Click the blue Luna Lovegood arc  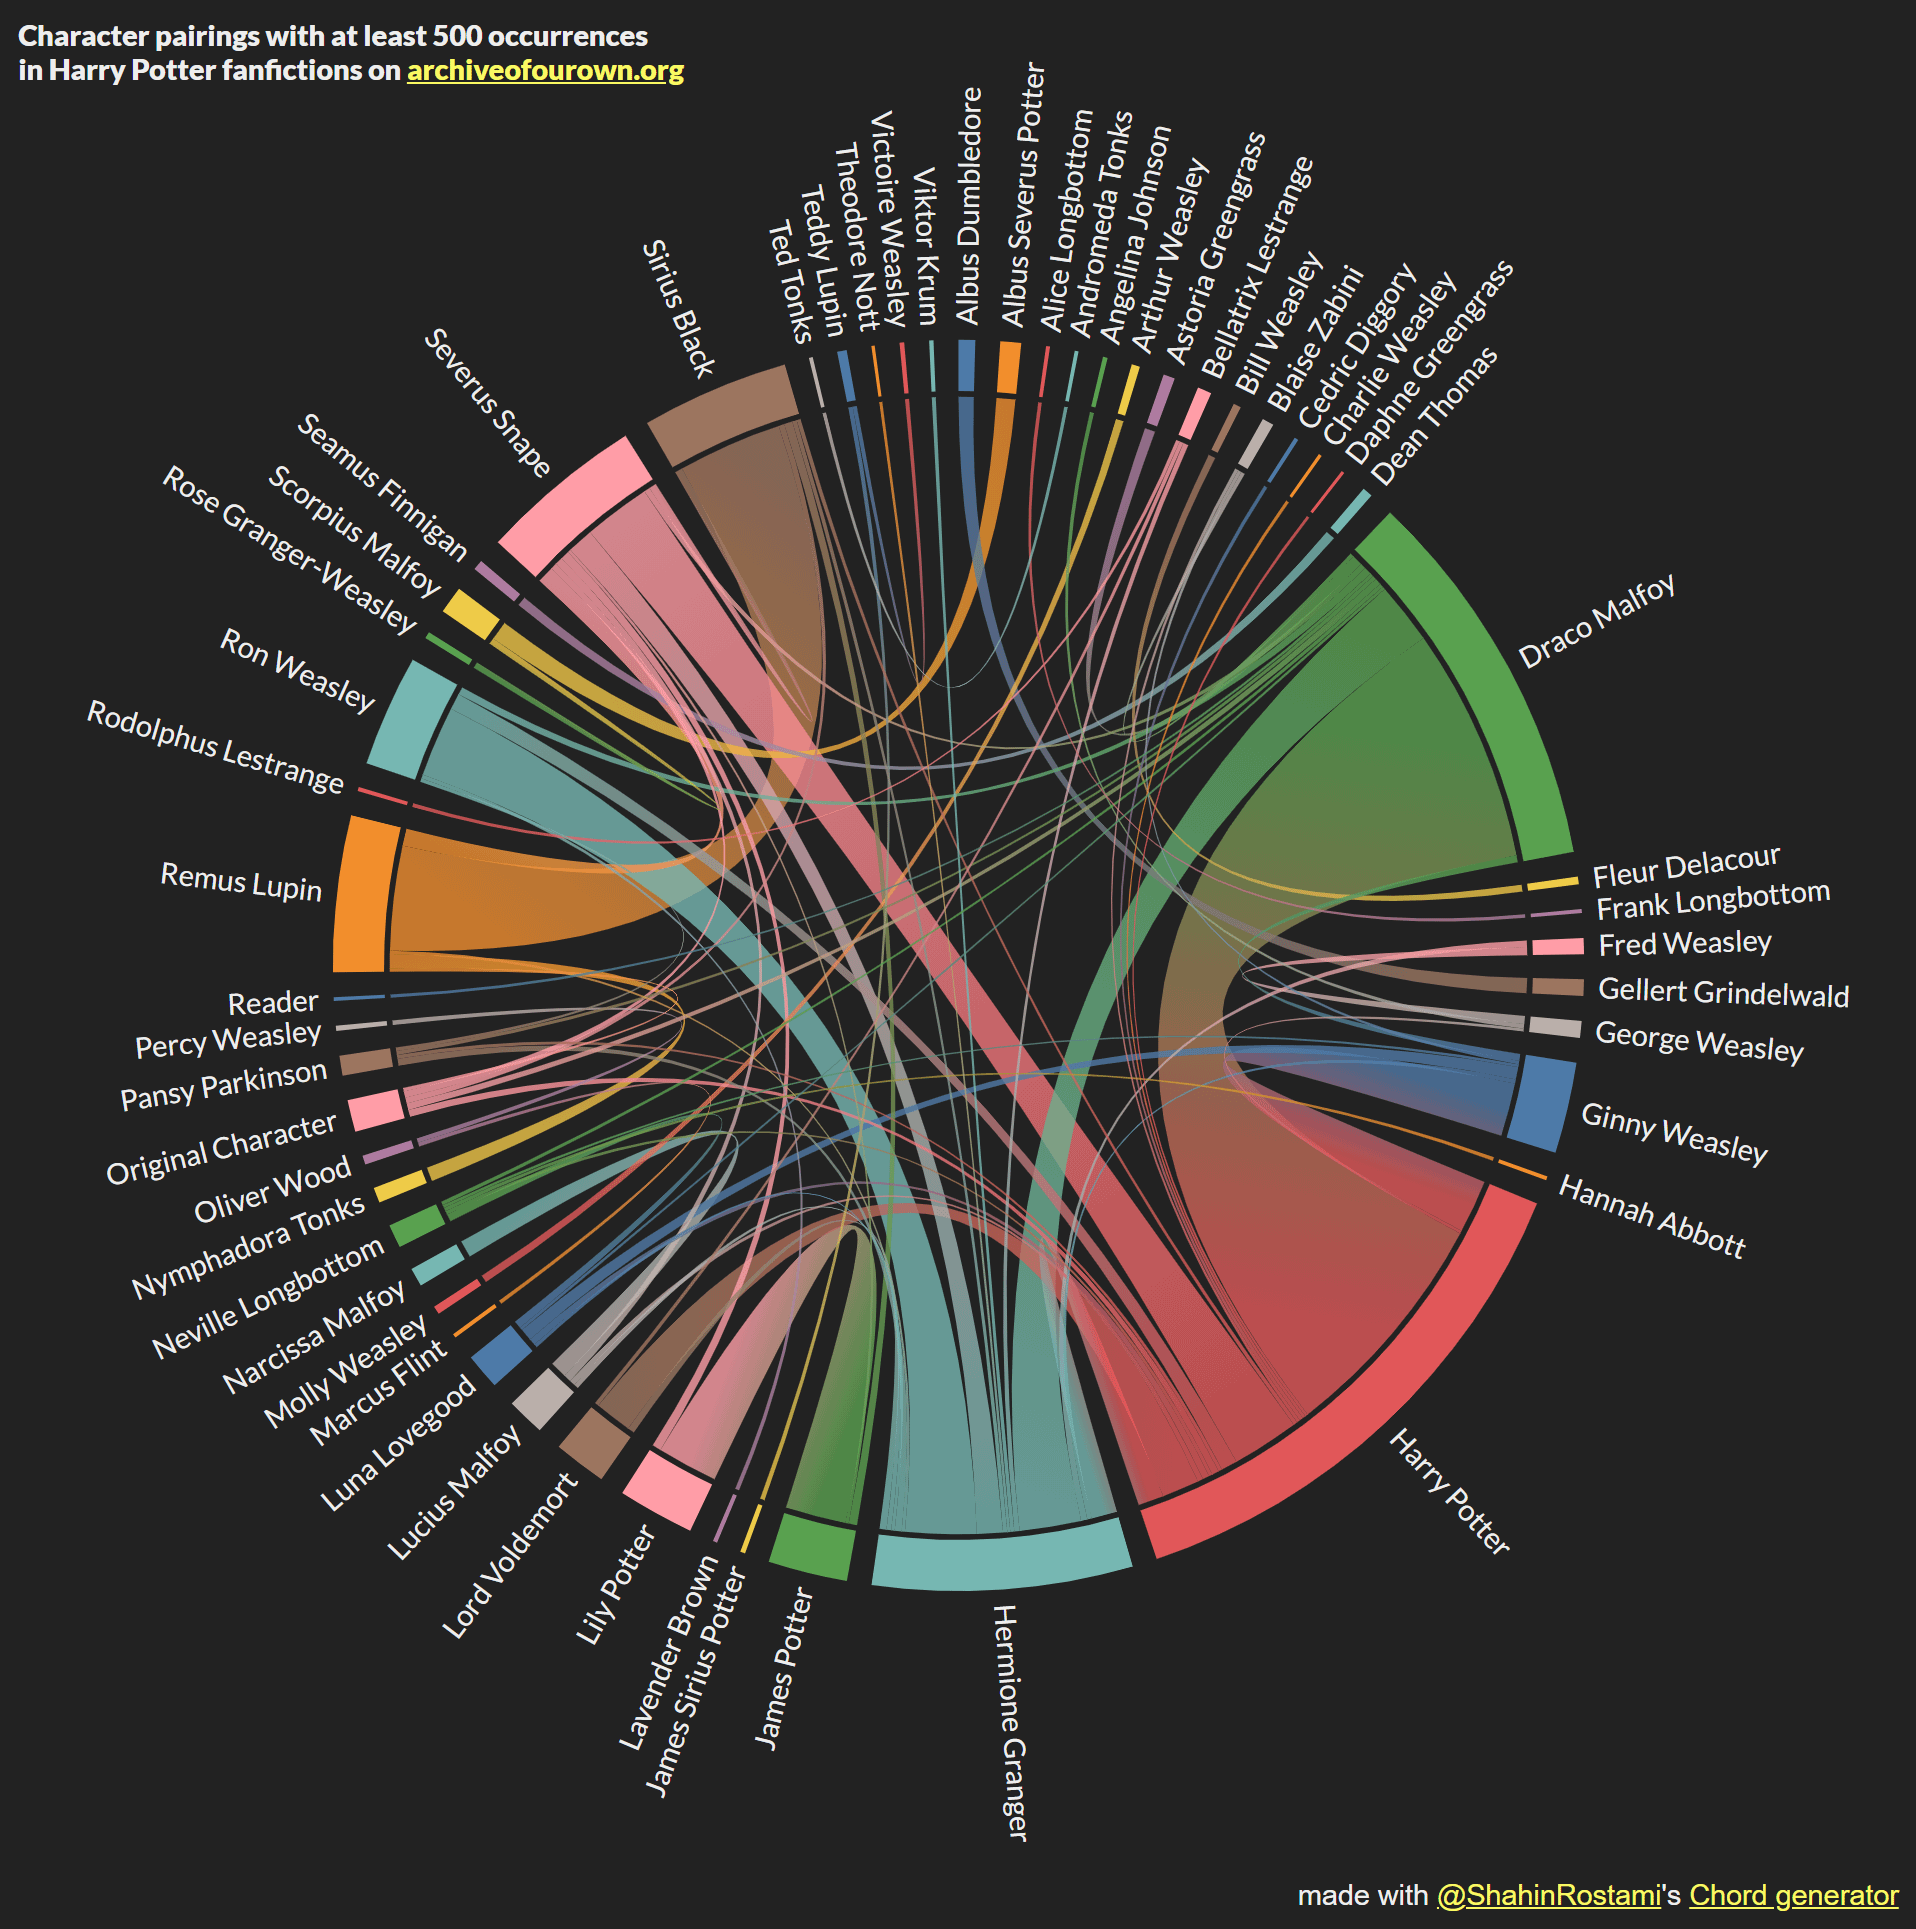(502, 1355)
